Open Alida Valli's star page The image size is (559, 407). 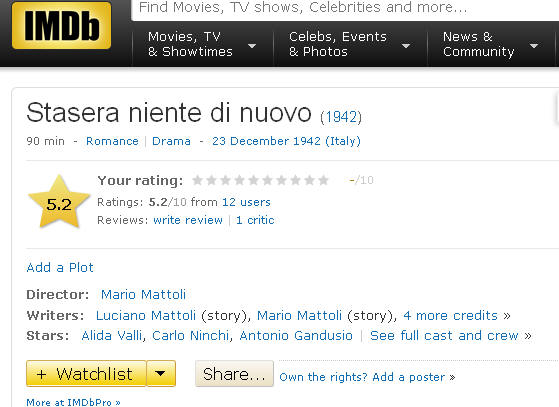point(112,335)
